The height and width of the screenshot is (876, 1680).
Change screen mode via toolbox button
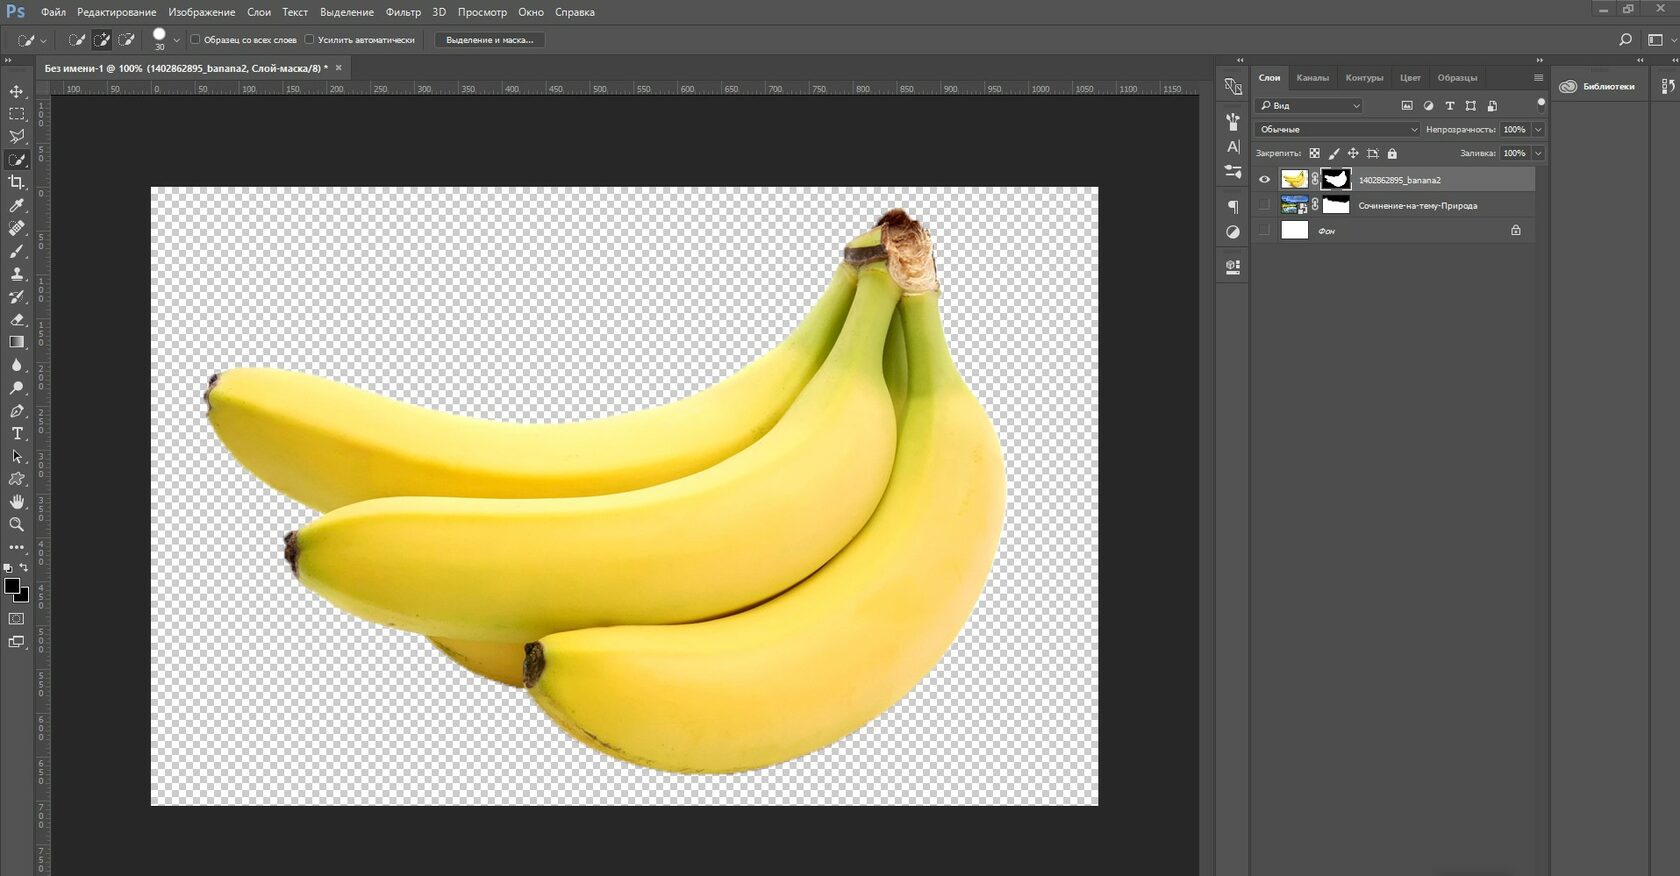pyautogui.click(x=17, y=642)
